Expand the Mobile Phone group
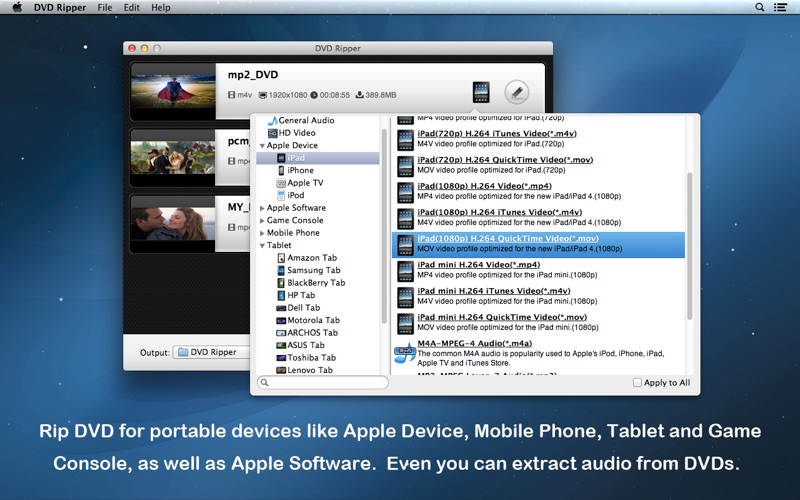This screenshot has width=800, height=500. coord(262,233)
